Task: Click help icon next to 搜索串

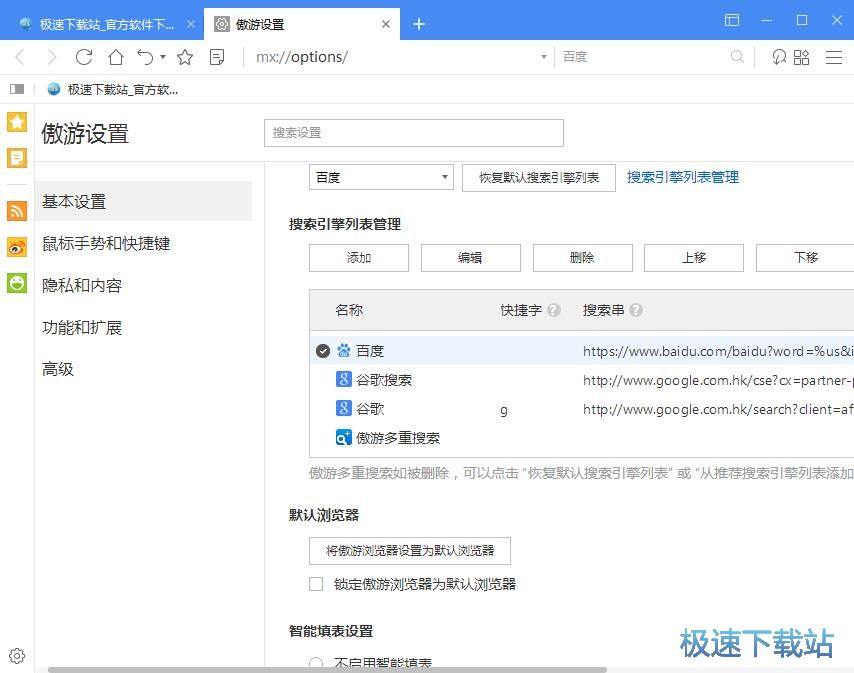Action: click(x=636, y=310)
